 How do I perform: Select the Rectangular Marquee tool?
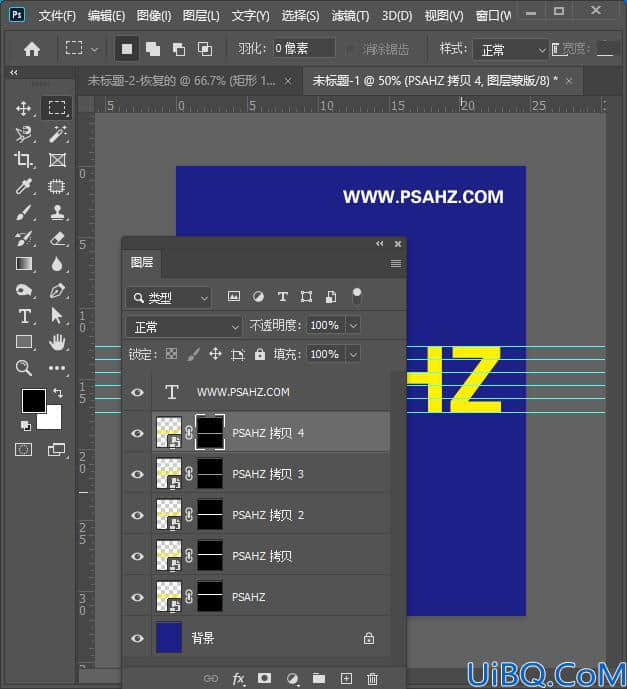click(57, 108)
